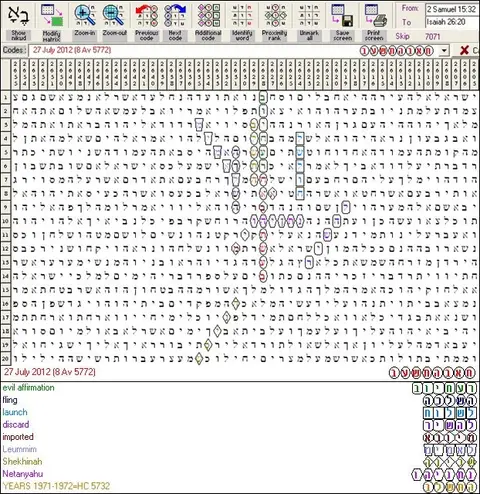Select the 'launch' code entry

(x=15, y=412)
